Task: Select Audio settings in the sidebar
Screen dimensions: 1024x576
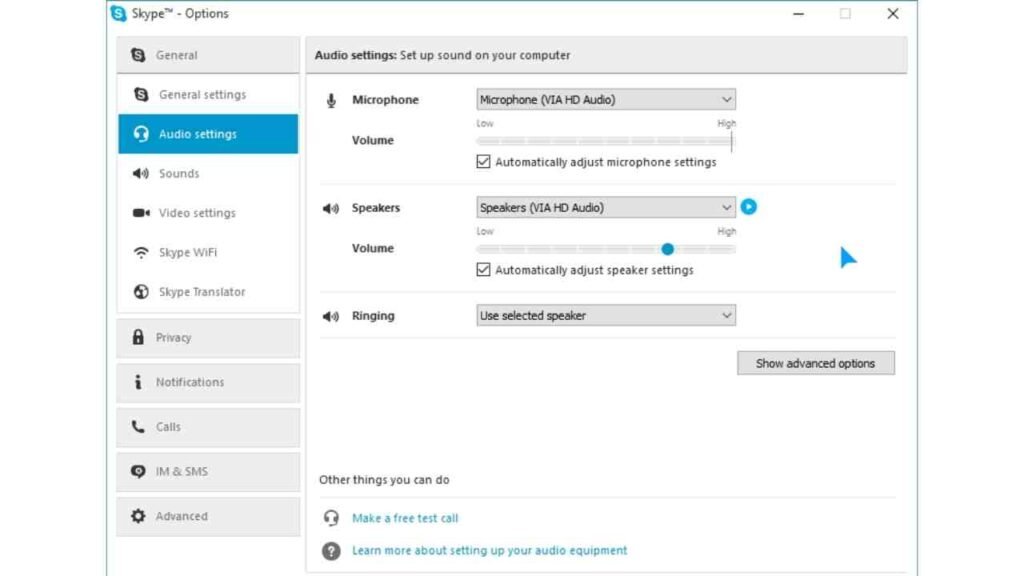Action: coord(208,134)
